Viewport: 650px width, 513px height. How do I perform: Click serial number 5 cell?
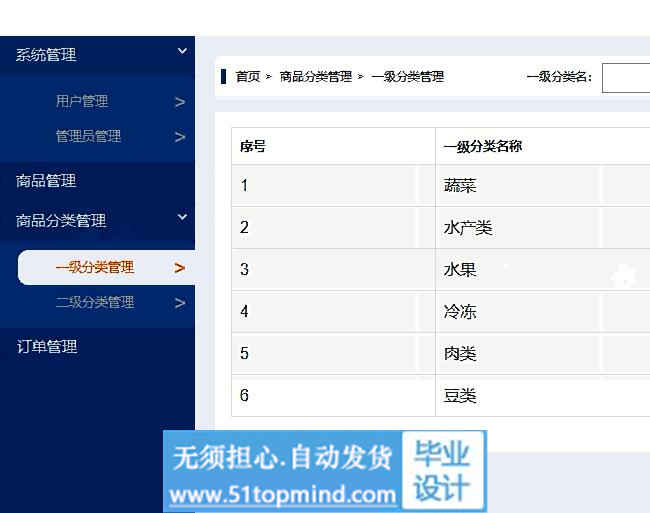pyautogui.click(x=333, y=353)
